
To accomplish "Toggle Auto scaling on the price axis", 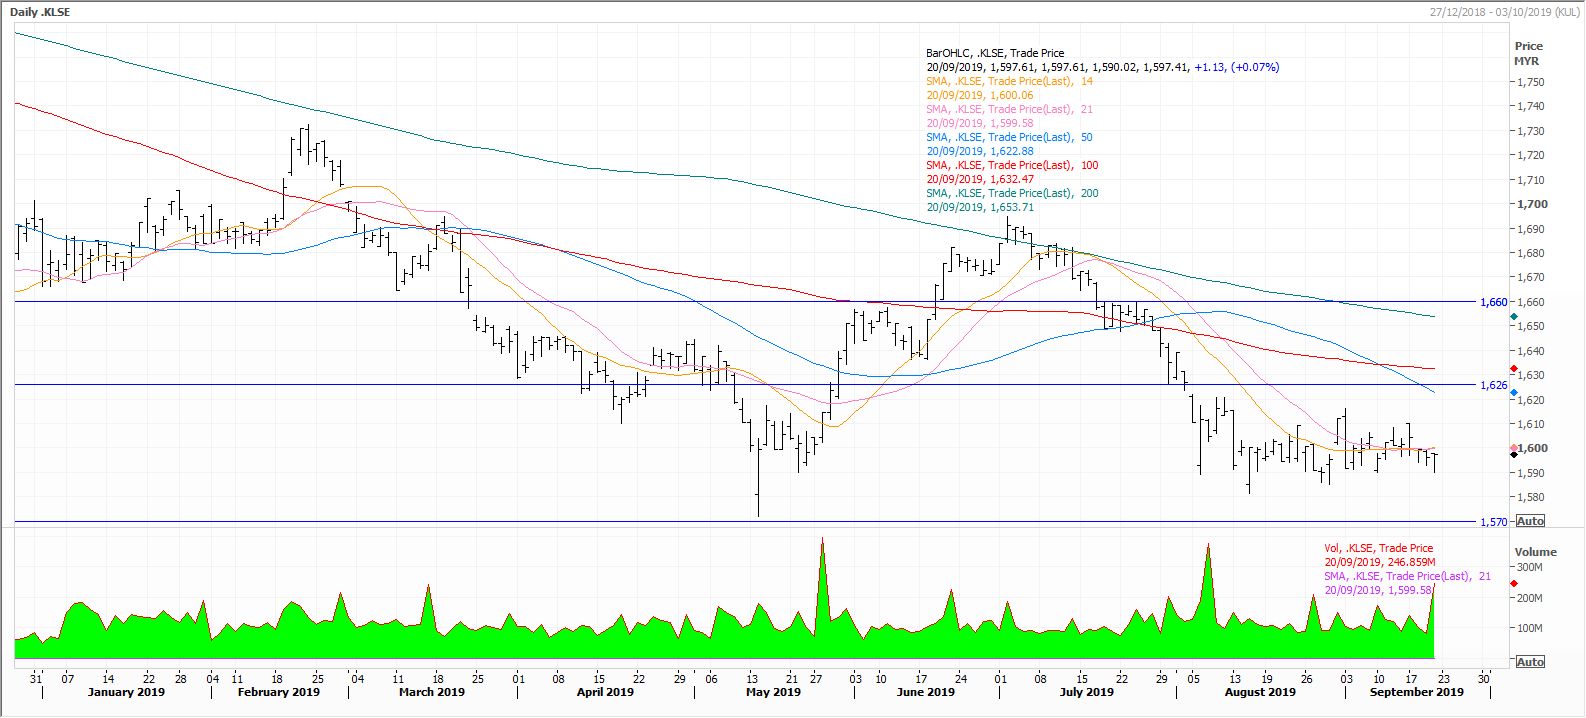I will pos(1530,521).
